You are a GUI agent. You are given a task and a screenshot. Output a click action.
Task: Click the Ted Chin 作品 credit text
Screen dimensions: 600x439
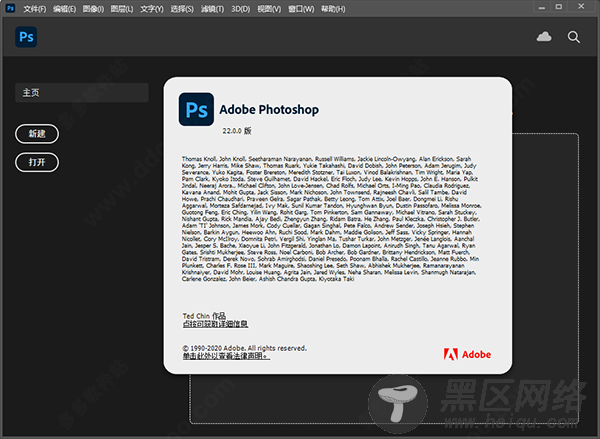[204, 316]
